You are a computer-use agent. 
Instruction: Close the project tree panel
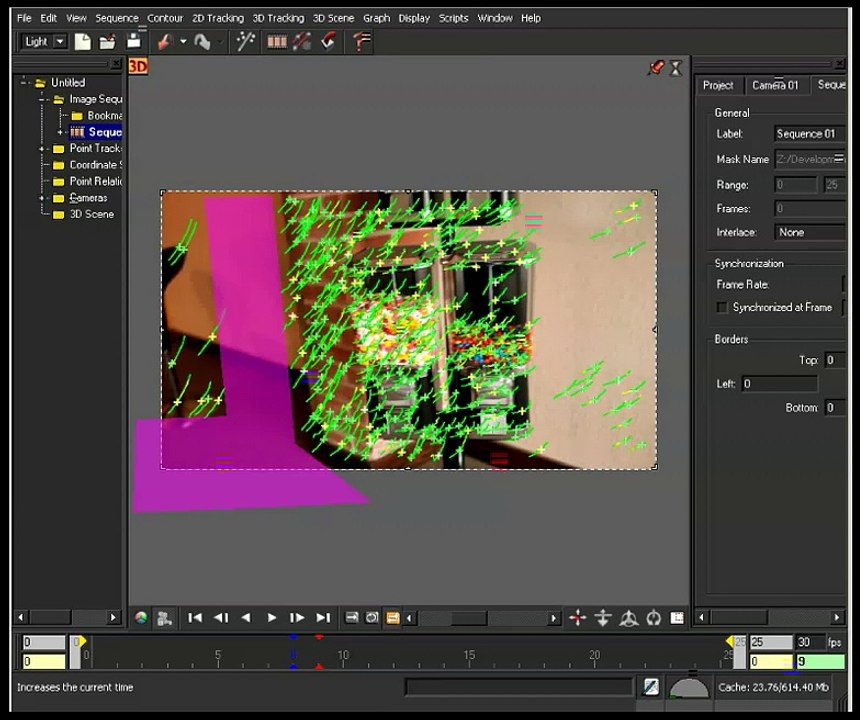pos(116,64)
